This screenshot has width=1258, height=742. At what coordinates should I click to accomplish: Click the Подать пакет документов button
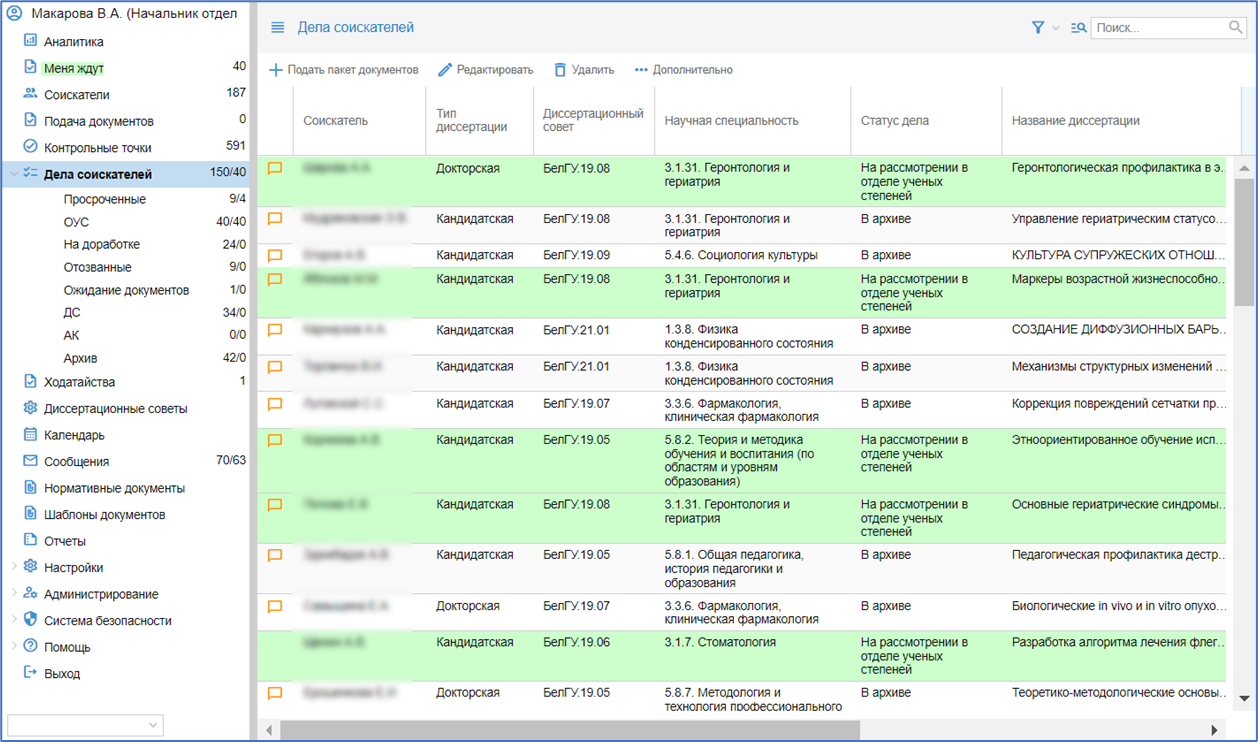click(x=344, y=70)
